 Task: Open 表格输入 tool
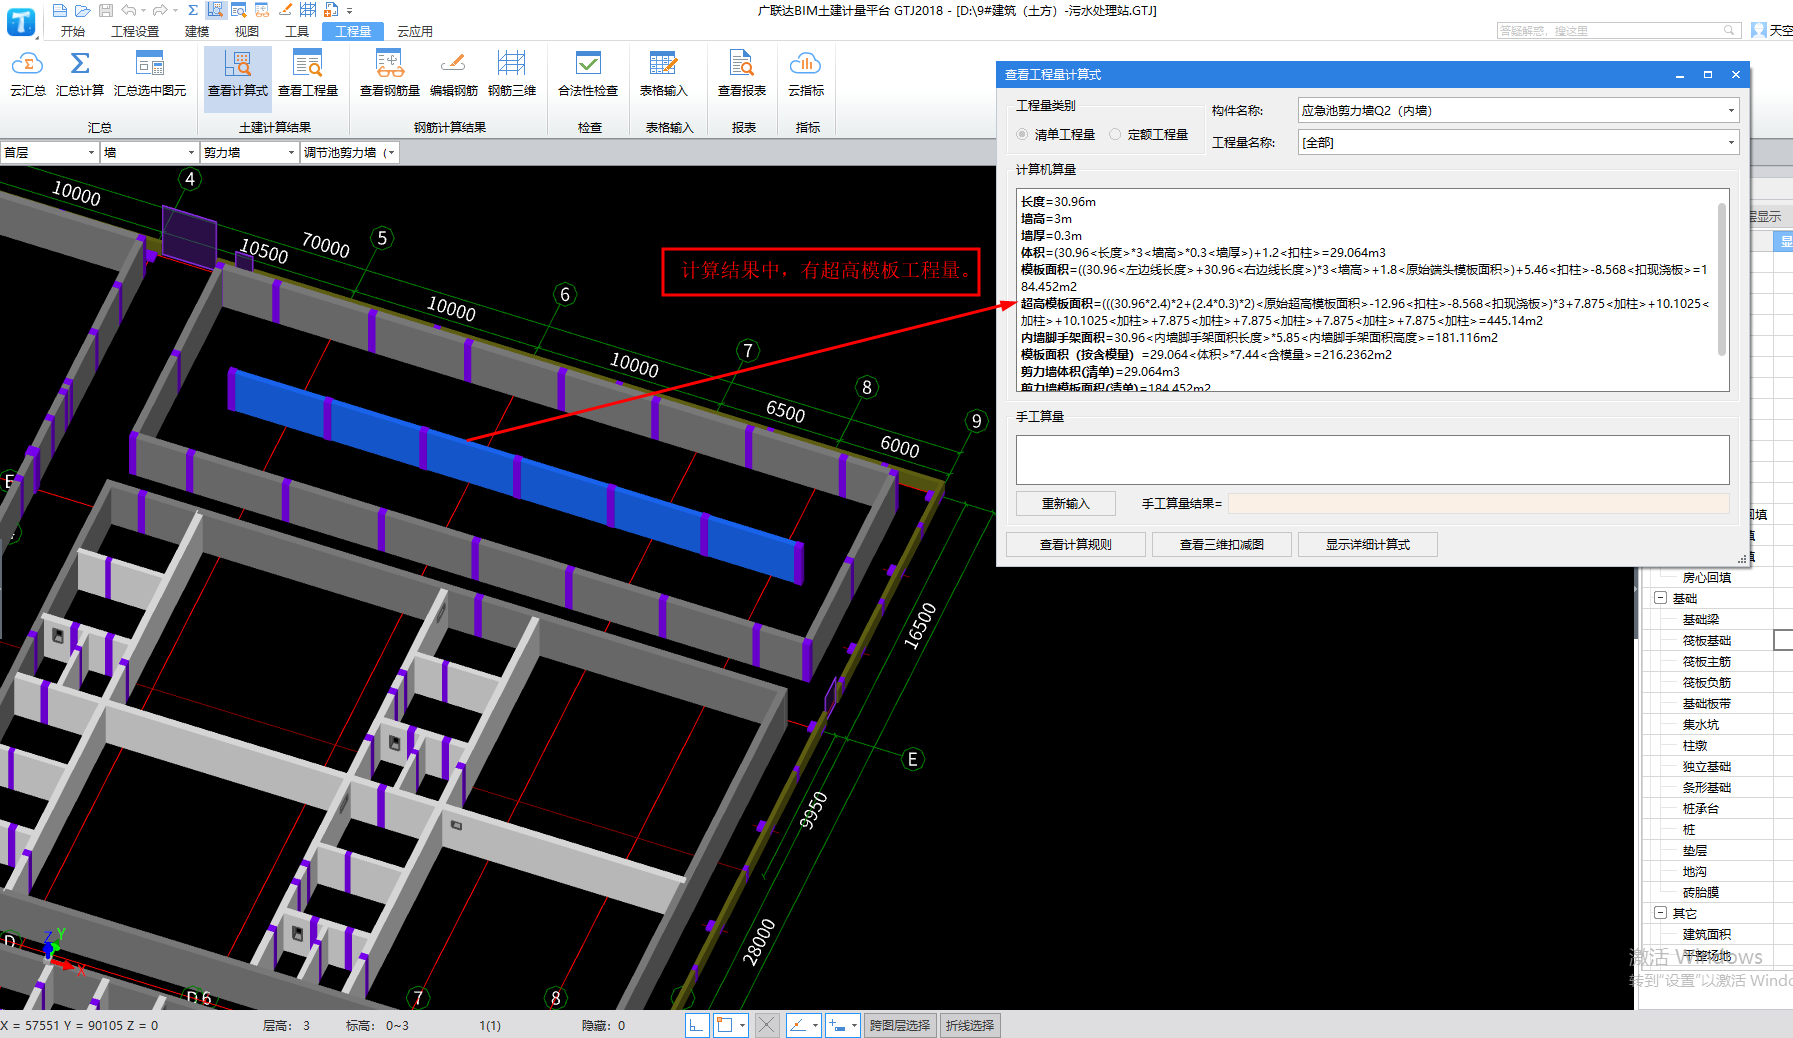tap(663, 74)
